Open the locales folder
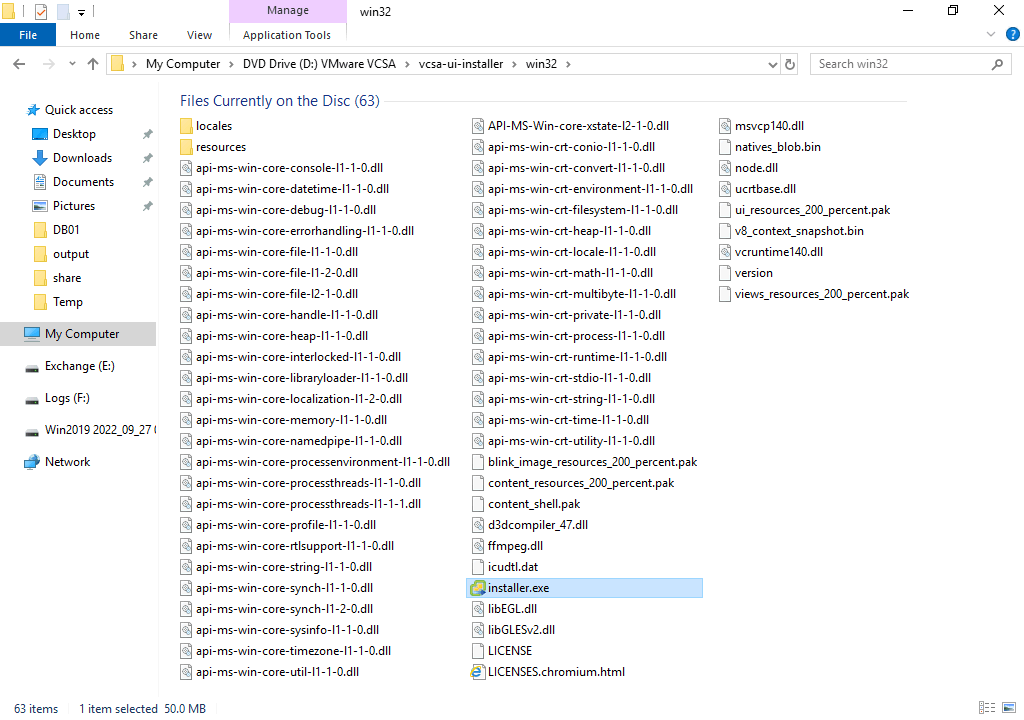 (215, 125)
